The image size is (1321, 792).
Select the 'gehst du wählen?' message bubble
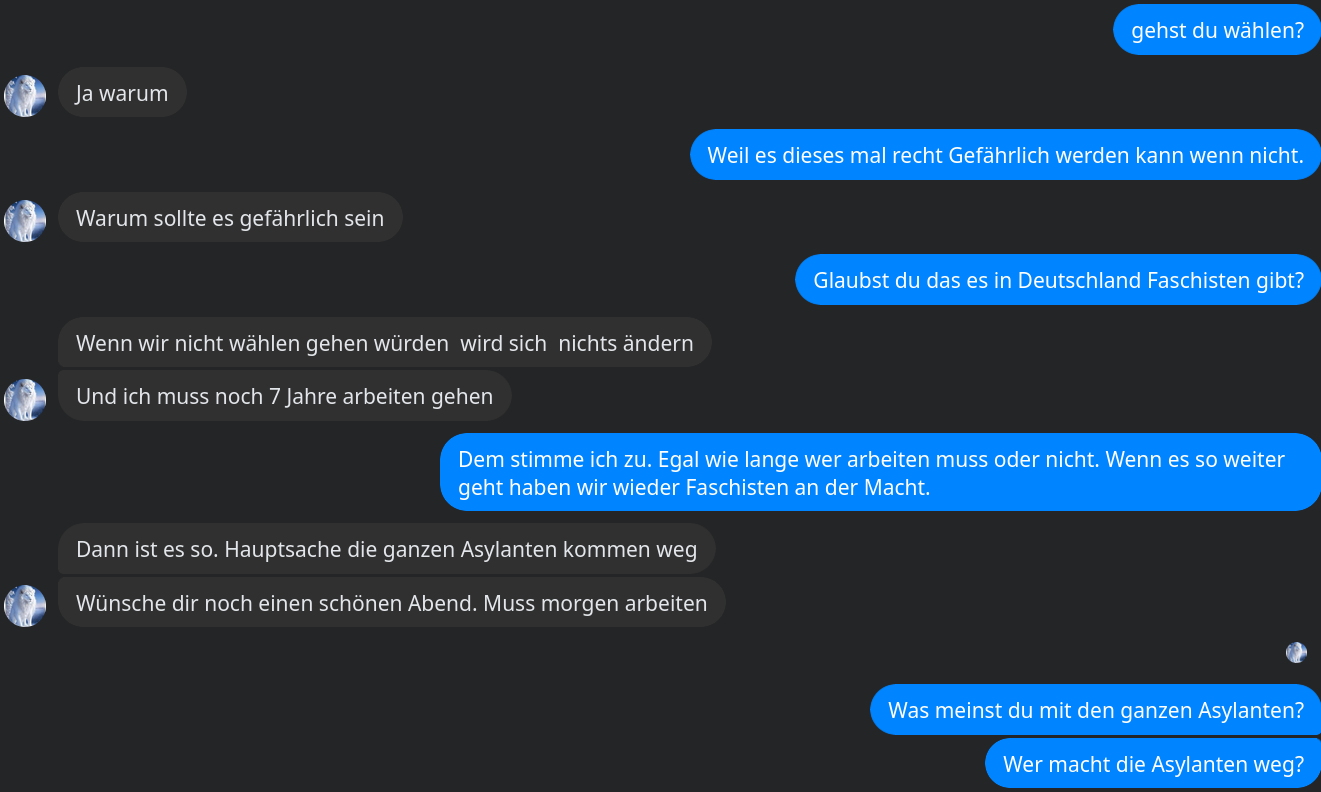(x=1217, y=30)
